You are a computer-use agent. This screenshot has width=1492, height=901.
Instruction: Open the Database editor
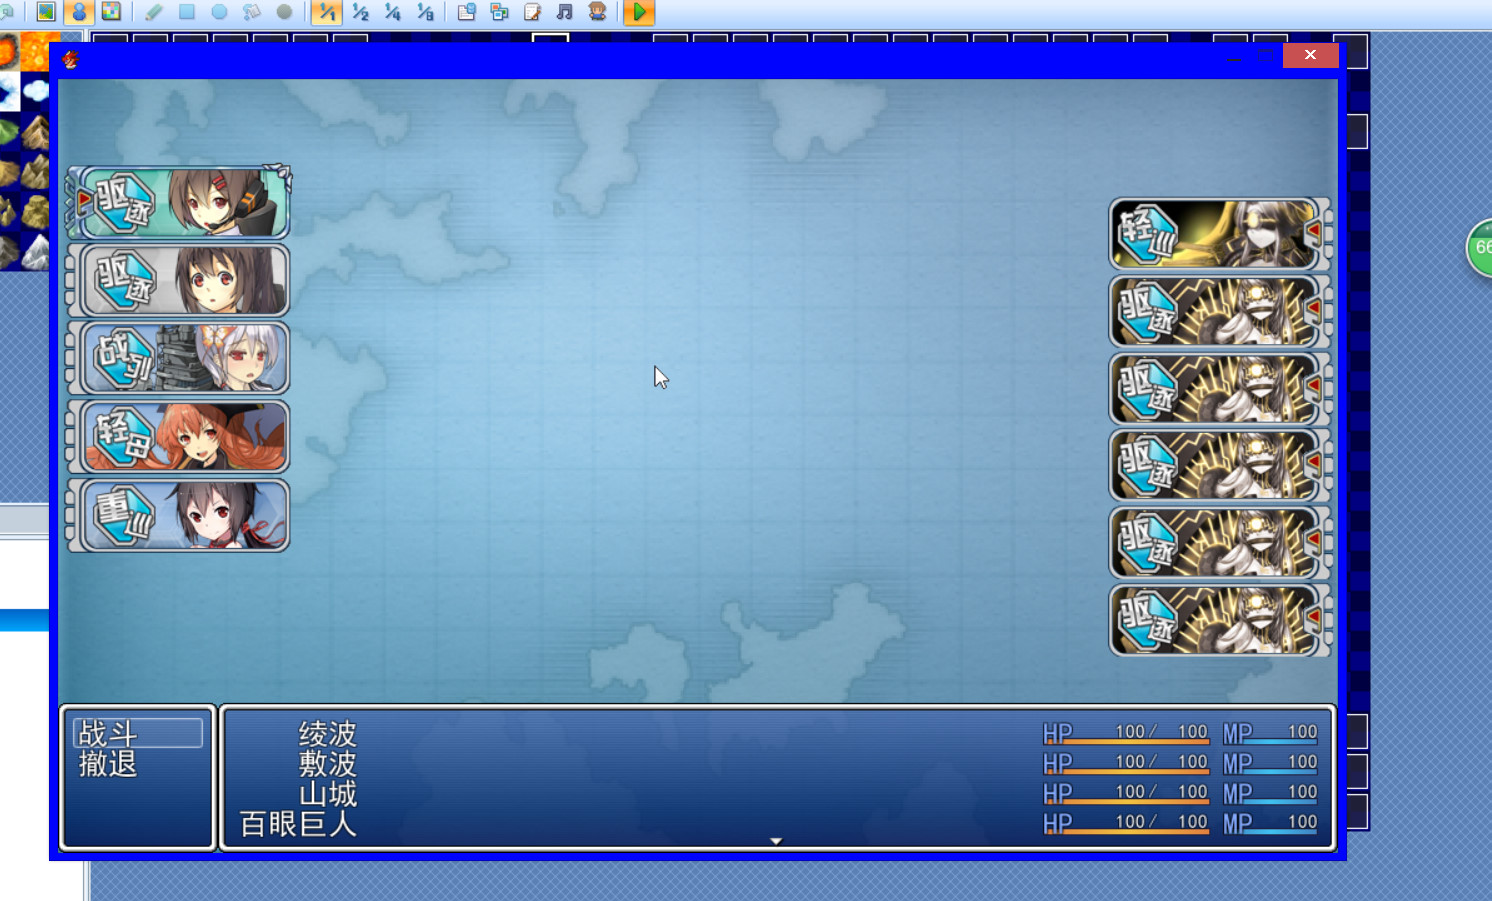click(x=467, y=12)
